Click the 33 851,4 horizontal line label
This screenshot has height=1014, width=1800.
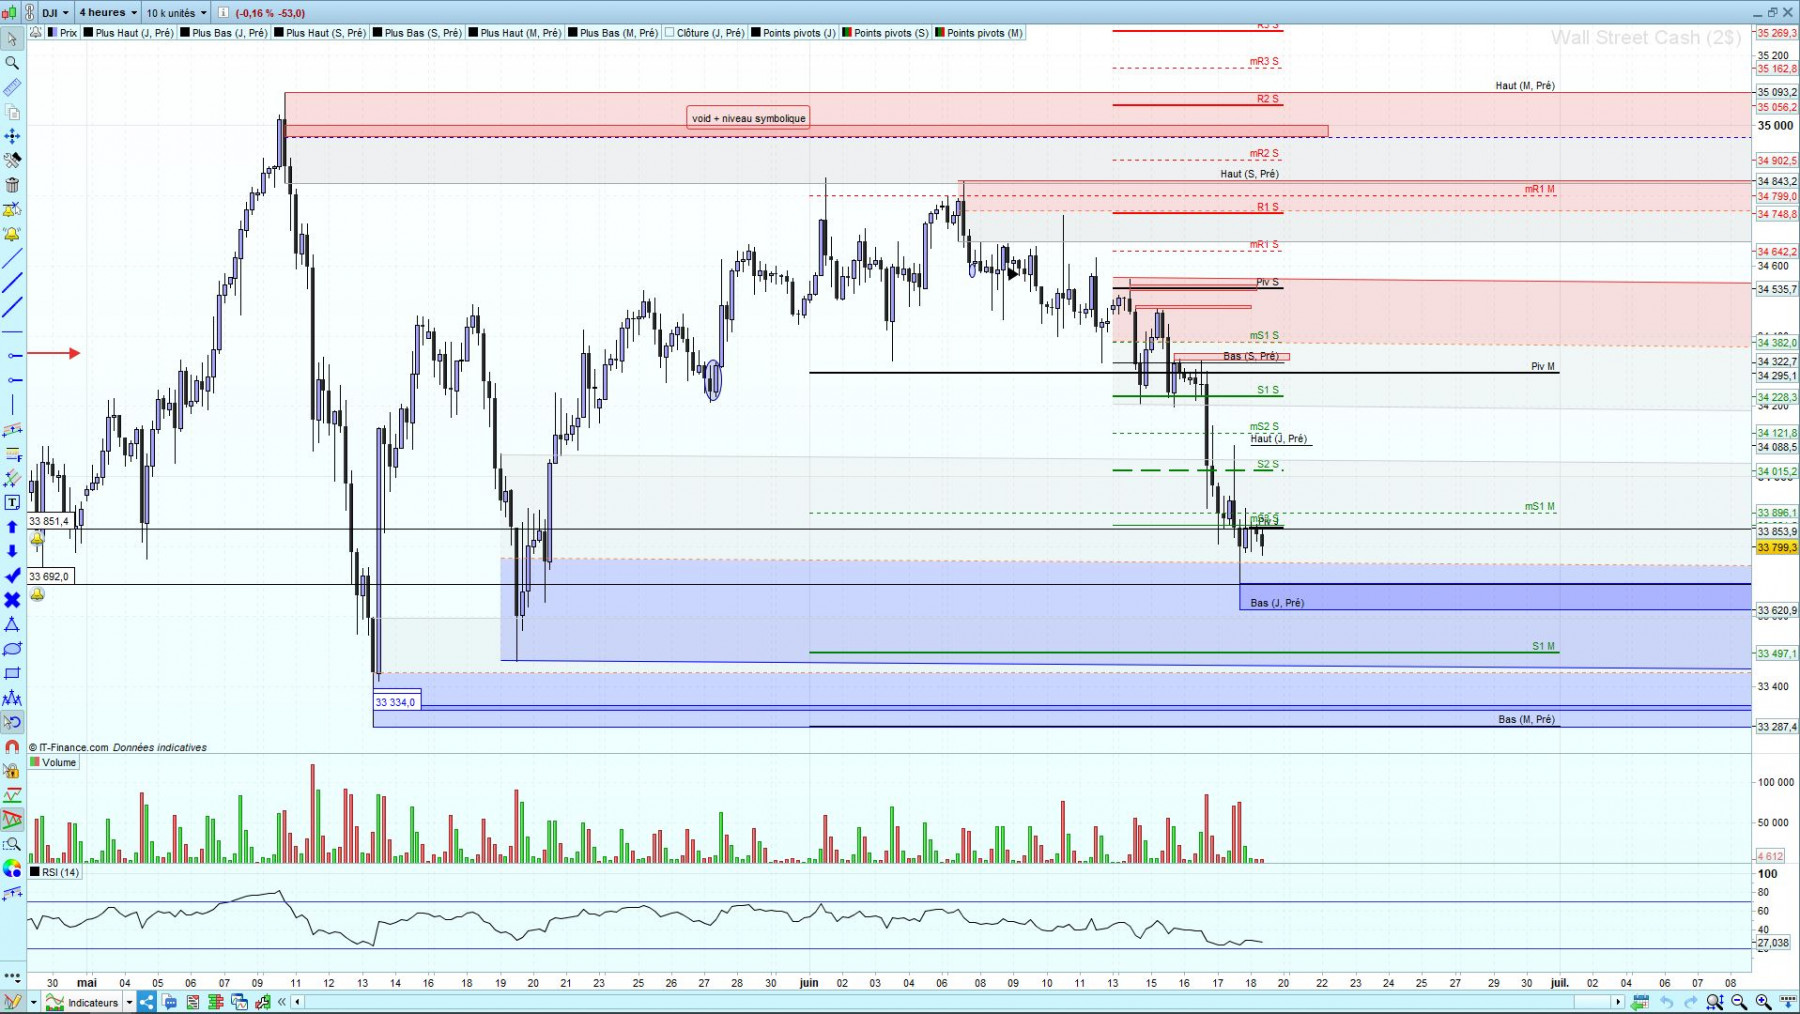[x=50, y=521]
